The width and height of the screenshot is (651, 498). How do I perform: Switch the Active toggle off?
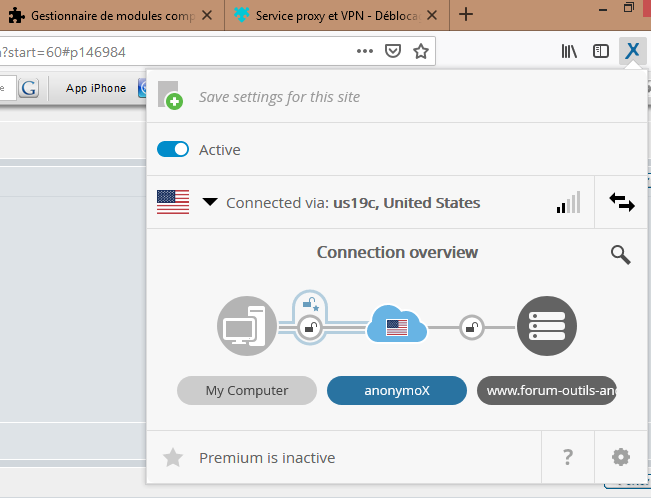click(173, 149)
